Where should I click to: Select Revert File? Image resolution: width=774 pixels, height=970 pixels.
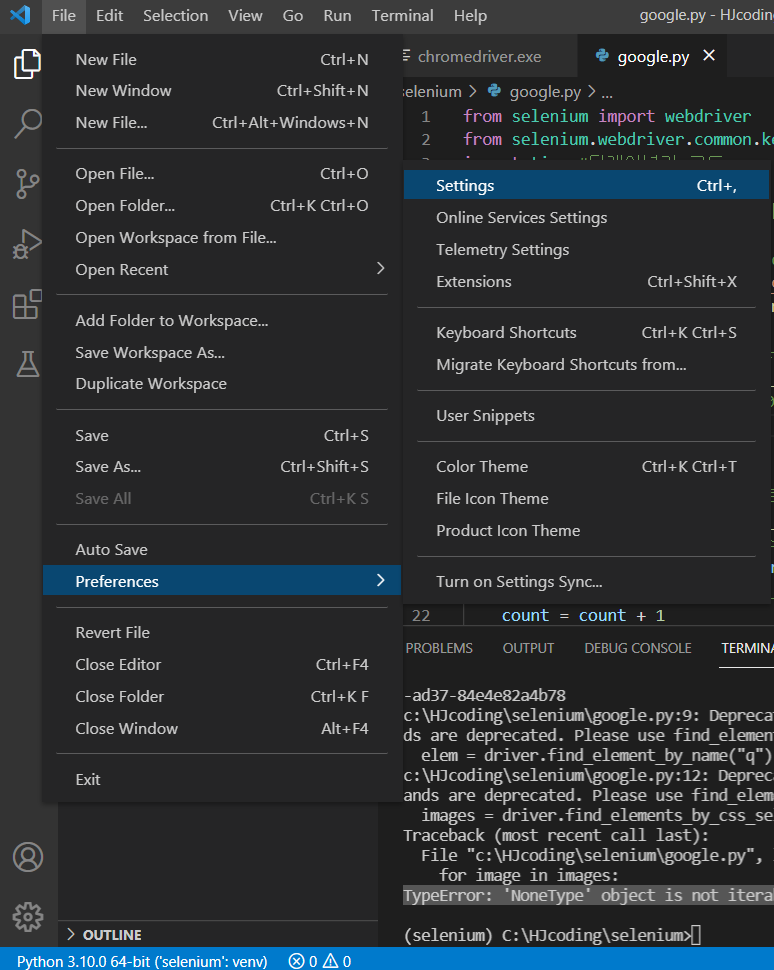click(x=221, y=632)
